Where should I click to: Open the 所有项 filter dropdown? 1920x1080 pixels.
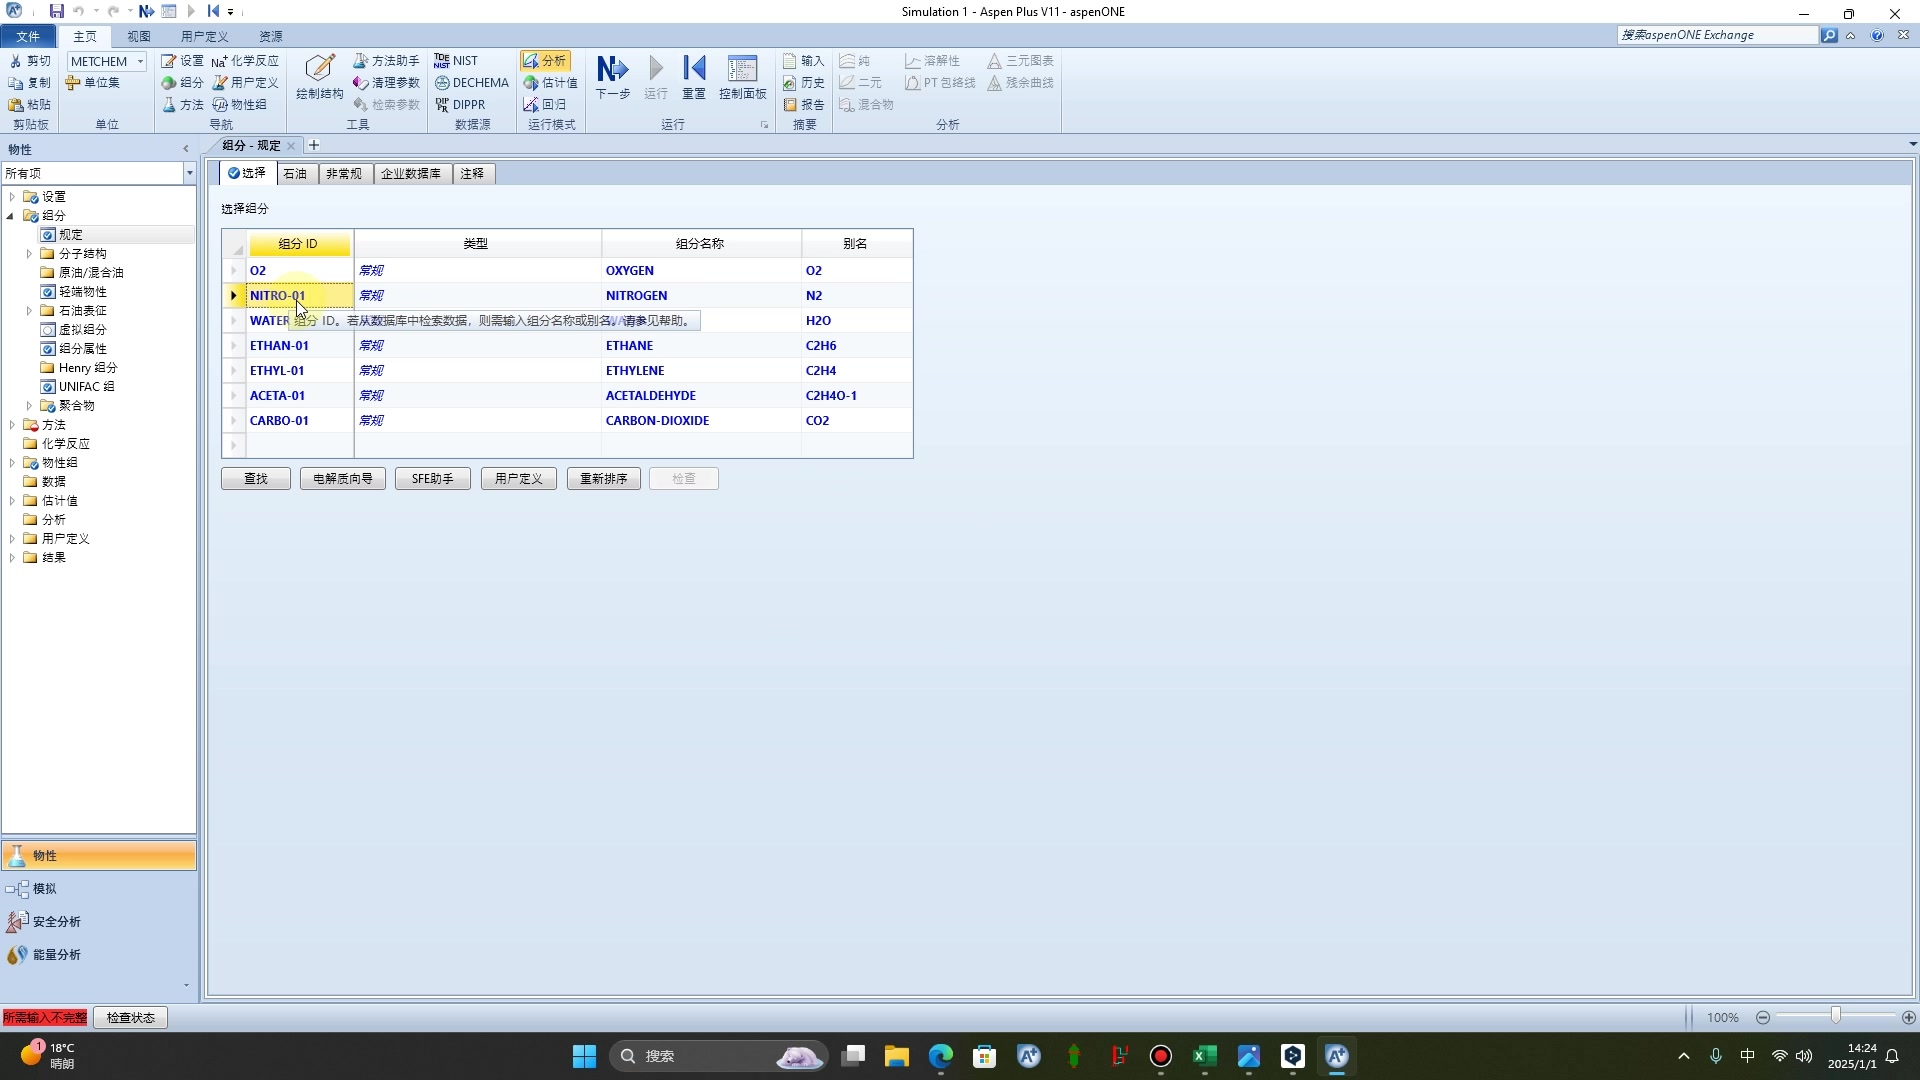coord(189,174)
